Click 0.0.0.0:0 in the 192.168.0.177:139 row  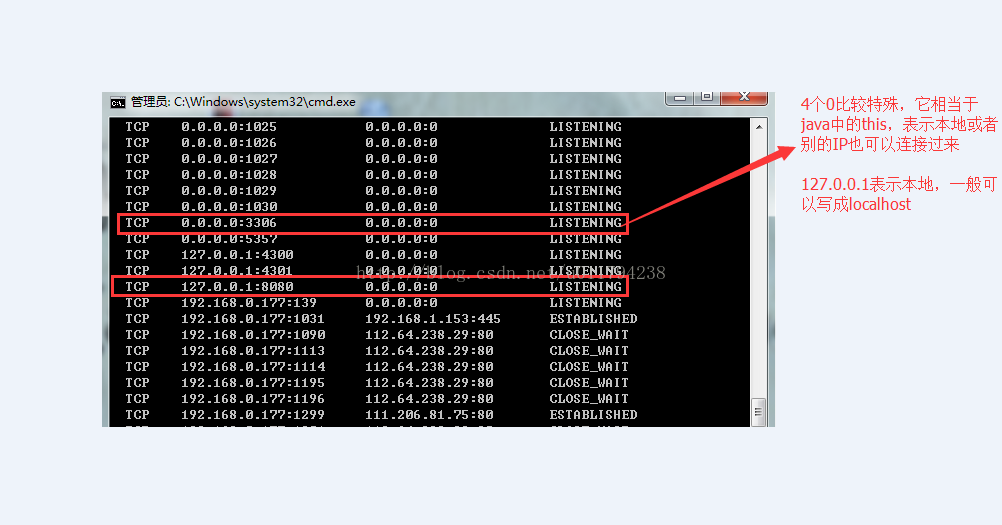(x=401, y=302)
